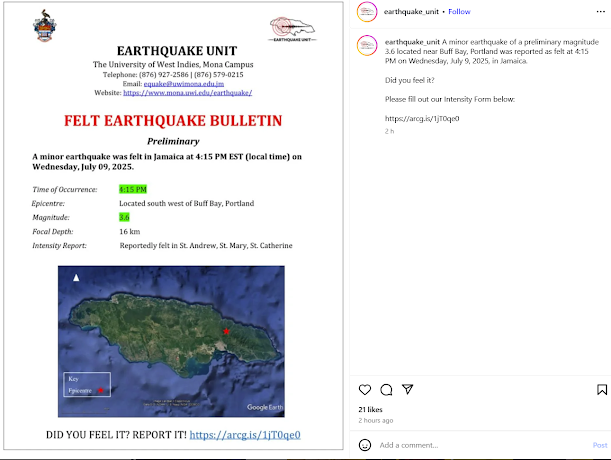This screenshot has width=611, height=460.
Task: Save the post with the bookmark icon
Action: click(602, 389)
